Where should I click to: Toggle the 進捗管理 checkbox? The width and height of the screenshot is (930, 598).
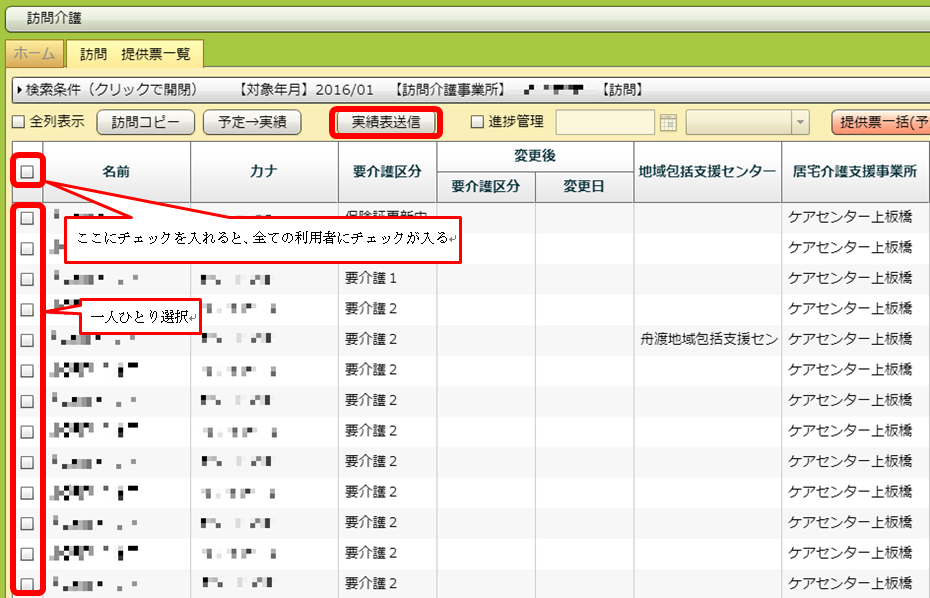click(x=478, y=122)
